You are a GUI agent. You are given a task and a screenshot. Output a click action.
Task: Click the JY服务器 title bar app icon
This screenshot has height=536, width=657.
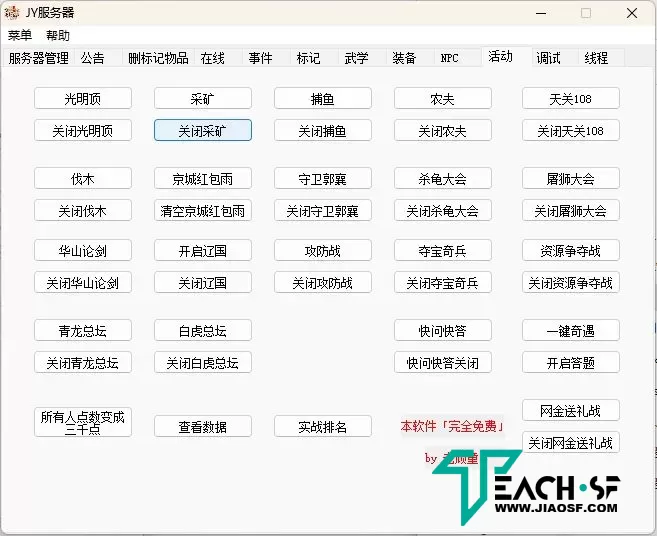pyautogui.click(x=12, y=13)
